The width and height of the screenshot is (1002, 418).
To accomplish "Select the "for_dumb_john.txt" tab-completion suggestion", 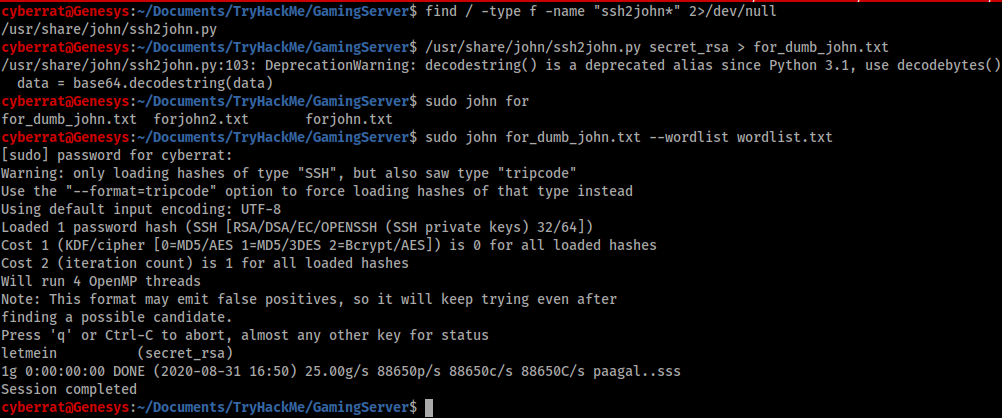I will click(x=69, y=120).
